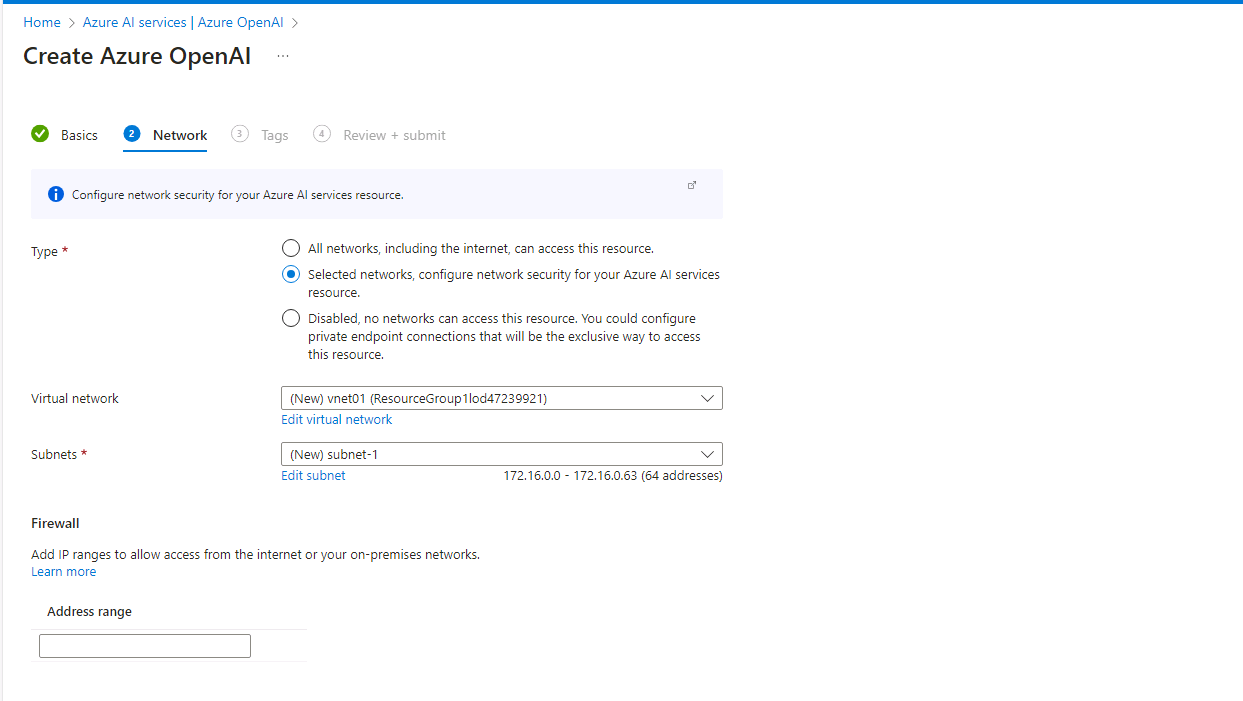
Task: Choose the Selected networks radio button
Action: point(291,274)
